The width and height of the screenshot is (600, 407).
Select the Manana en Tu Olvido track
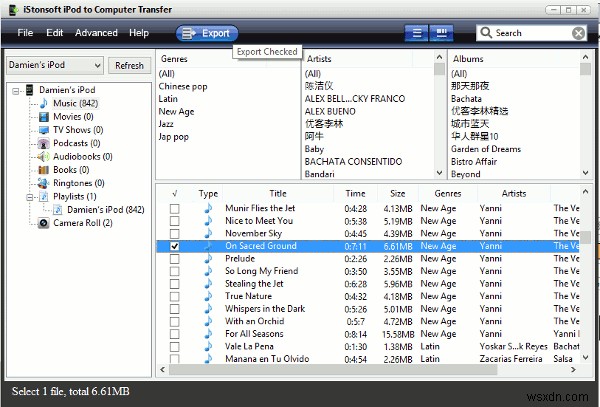(267, 359)
